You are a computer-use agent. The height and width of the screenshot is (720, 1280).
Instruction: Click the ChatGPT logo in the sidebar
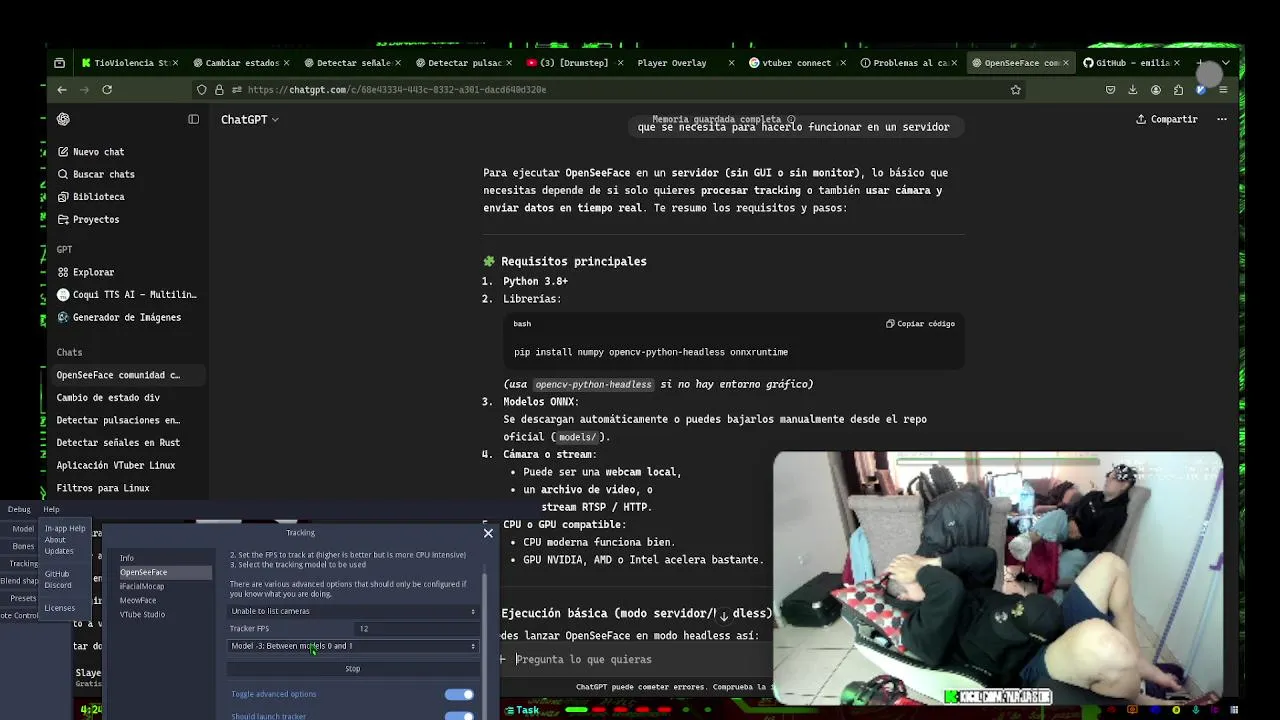tap(64, 119)
